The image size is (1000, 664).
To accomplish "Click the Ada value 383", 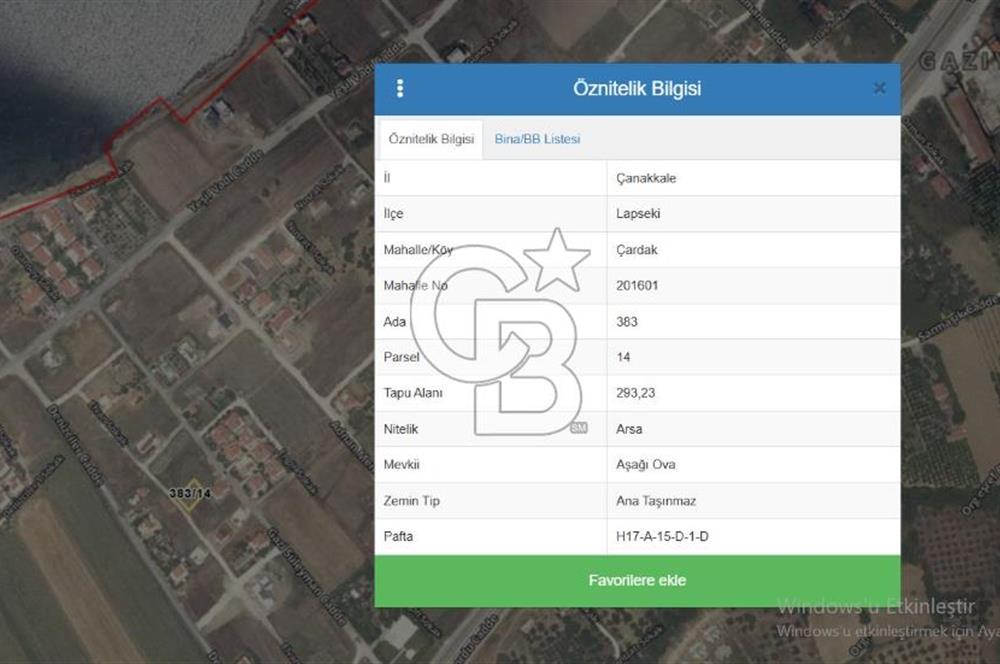I will tap(627, 322).
